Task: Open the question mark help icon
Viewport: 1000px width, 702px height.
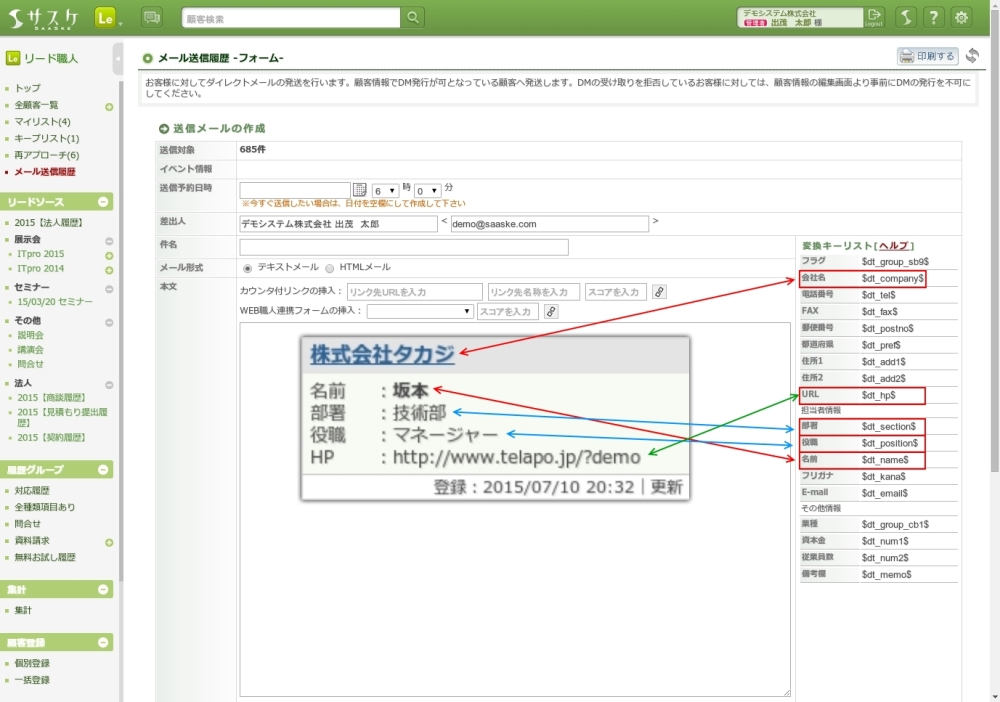Action: pyautogui.click(x=934, y=17)
